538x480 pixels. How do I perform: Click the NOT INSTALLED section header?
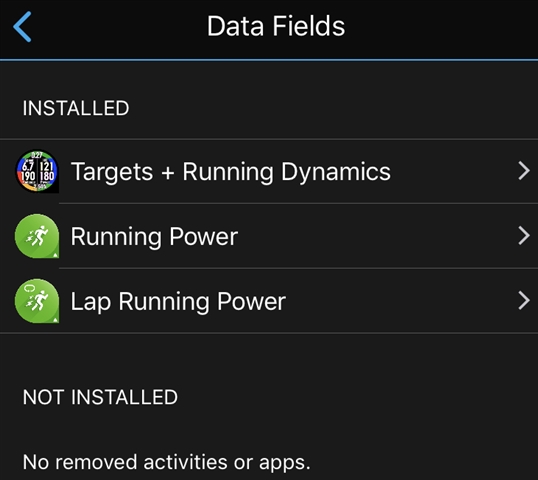(x=100, y=397)
